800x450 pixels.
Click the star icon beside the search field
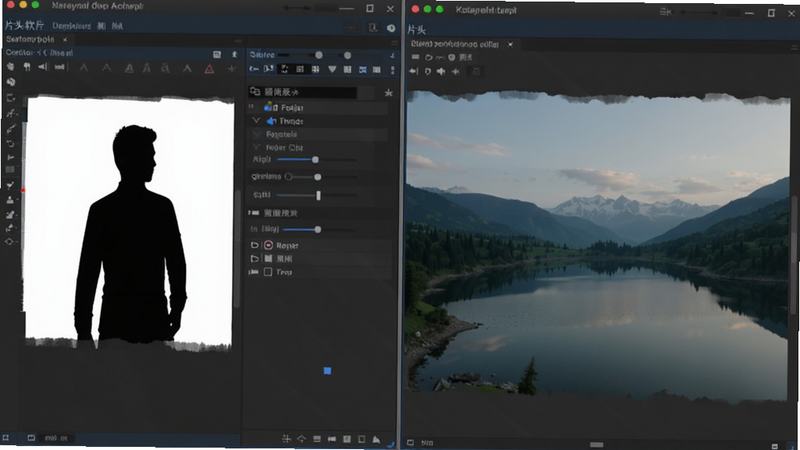pos(388,92)
